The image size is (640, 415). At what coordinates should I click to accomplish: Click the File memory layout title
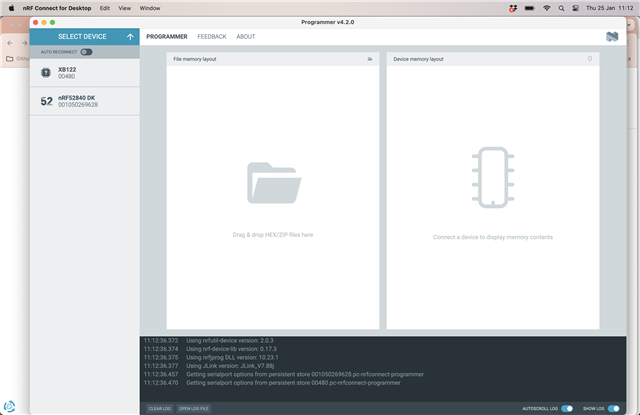click(x=195, y=59)
